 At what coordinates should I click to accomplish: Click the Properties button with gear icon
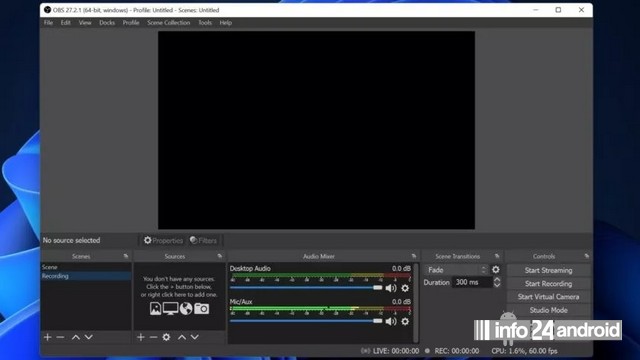click(x=163, y=240)
